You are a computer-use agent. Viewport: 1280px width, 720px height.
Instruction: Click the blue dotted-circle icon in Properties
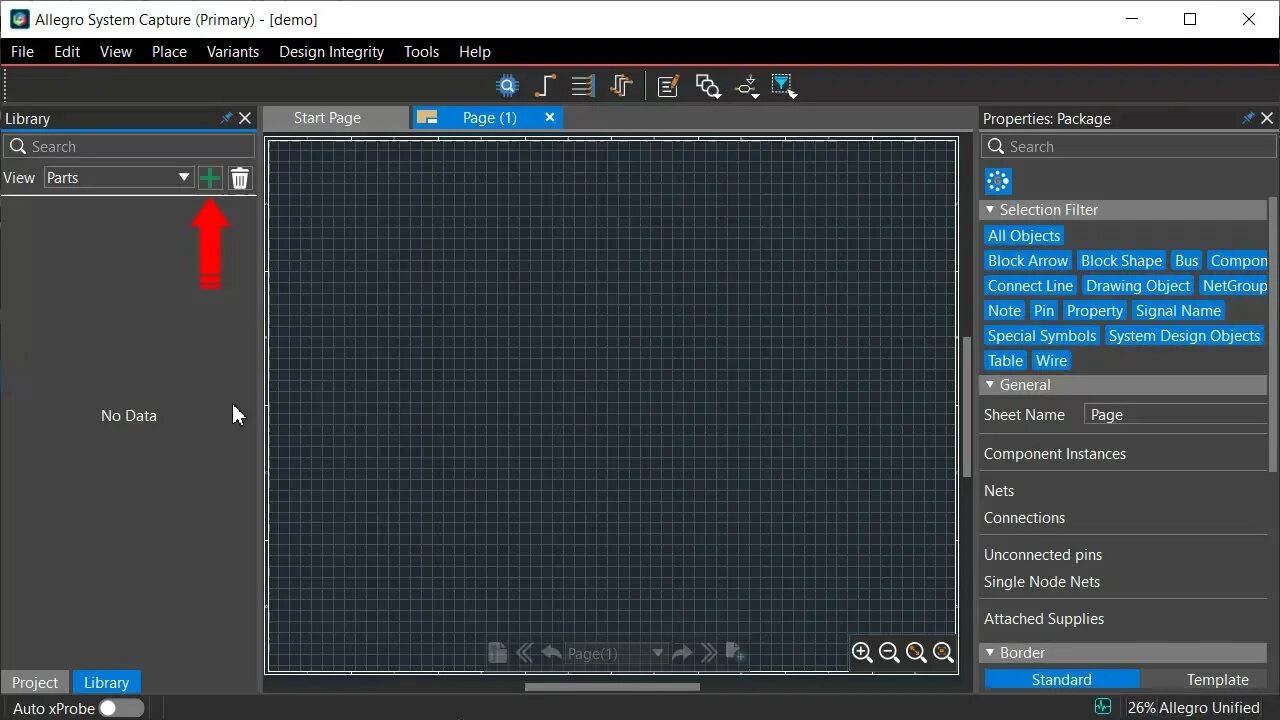click(x=998, y=181)
